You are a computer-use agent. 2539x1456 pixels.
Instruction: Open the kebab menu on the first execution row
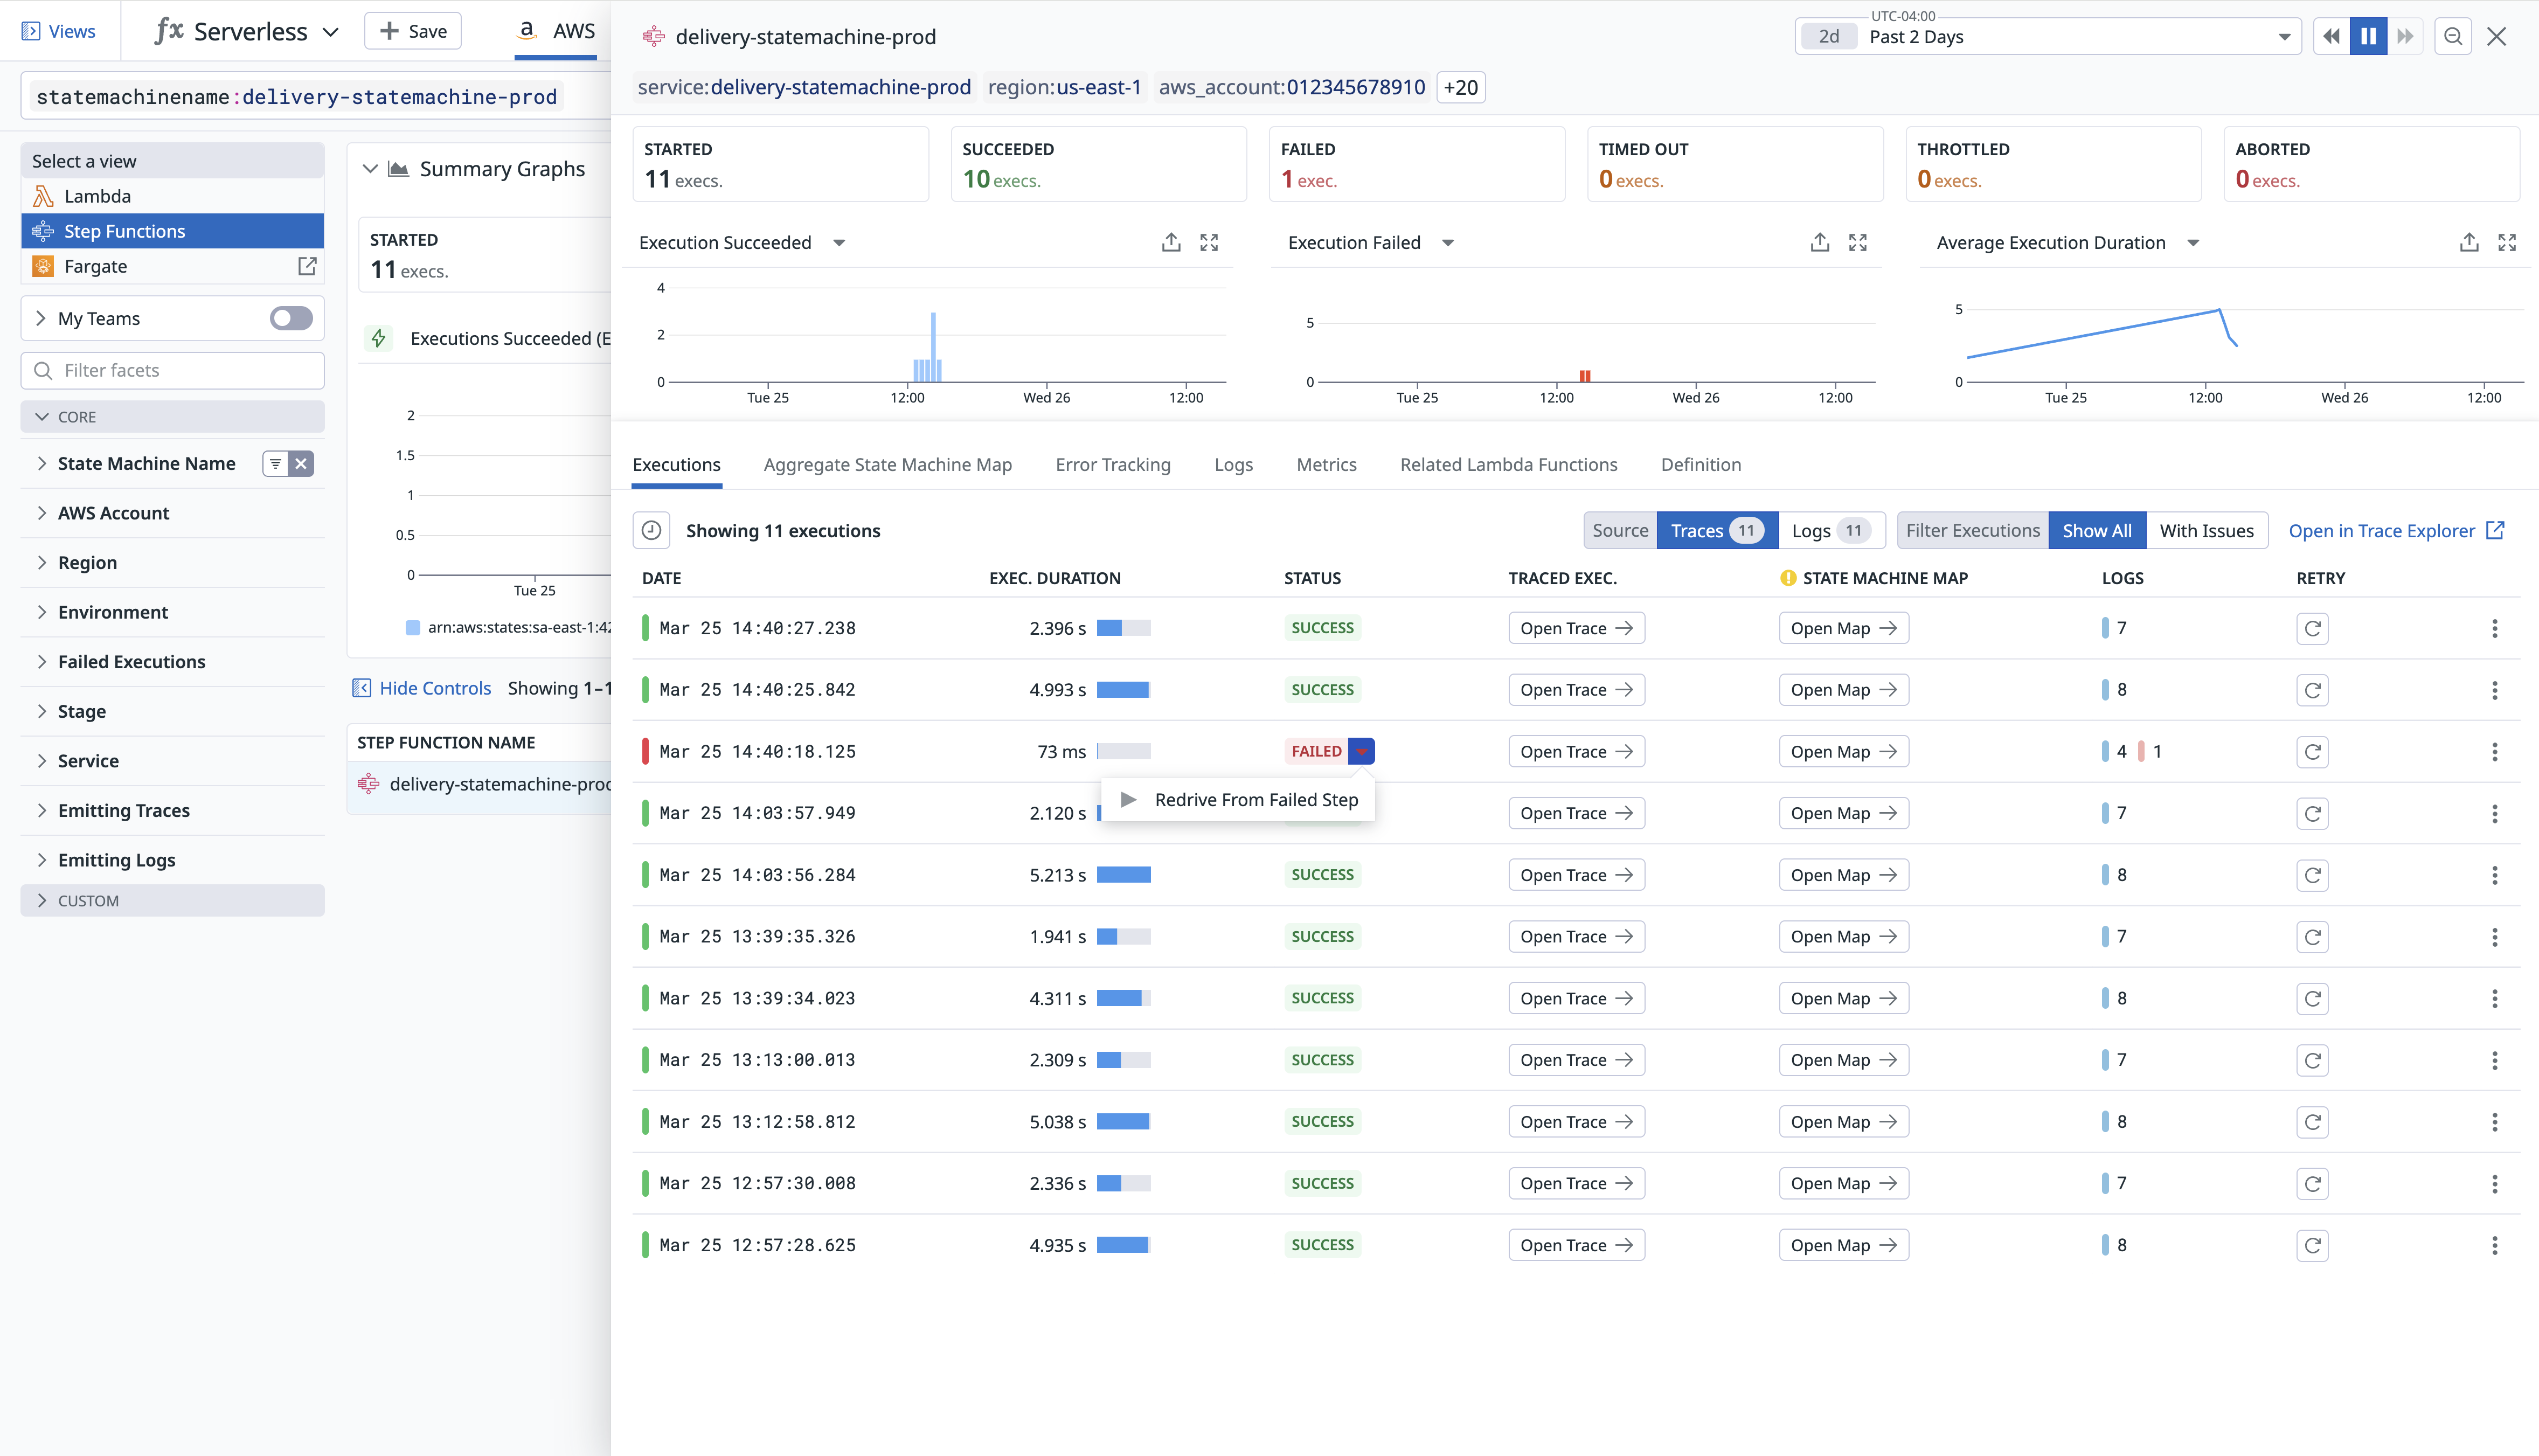[2494, 629]
